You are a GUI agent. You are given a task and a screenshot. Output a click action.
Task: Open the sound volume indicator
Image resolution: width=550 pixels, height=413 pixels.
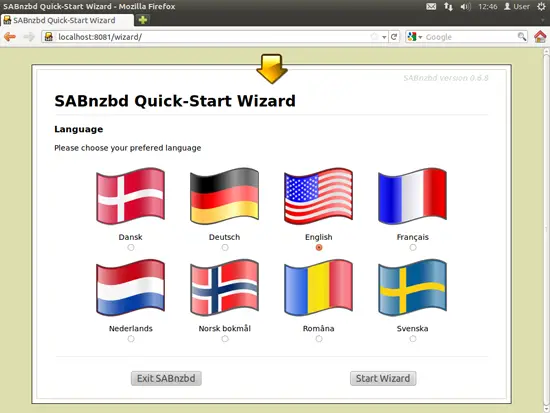click(465, 6)
